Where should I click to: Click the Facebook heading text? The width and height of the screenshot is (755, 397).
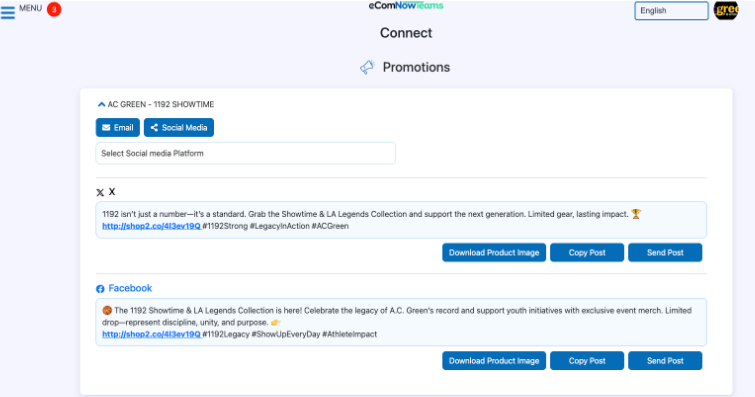tap(130, 288)
